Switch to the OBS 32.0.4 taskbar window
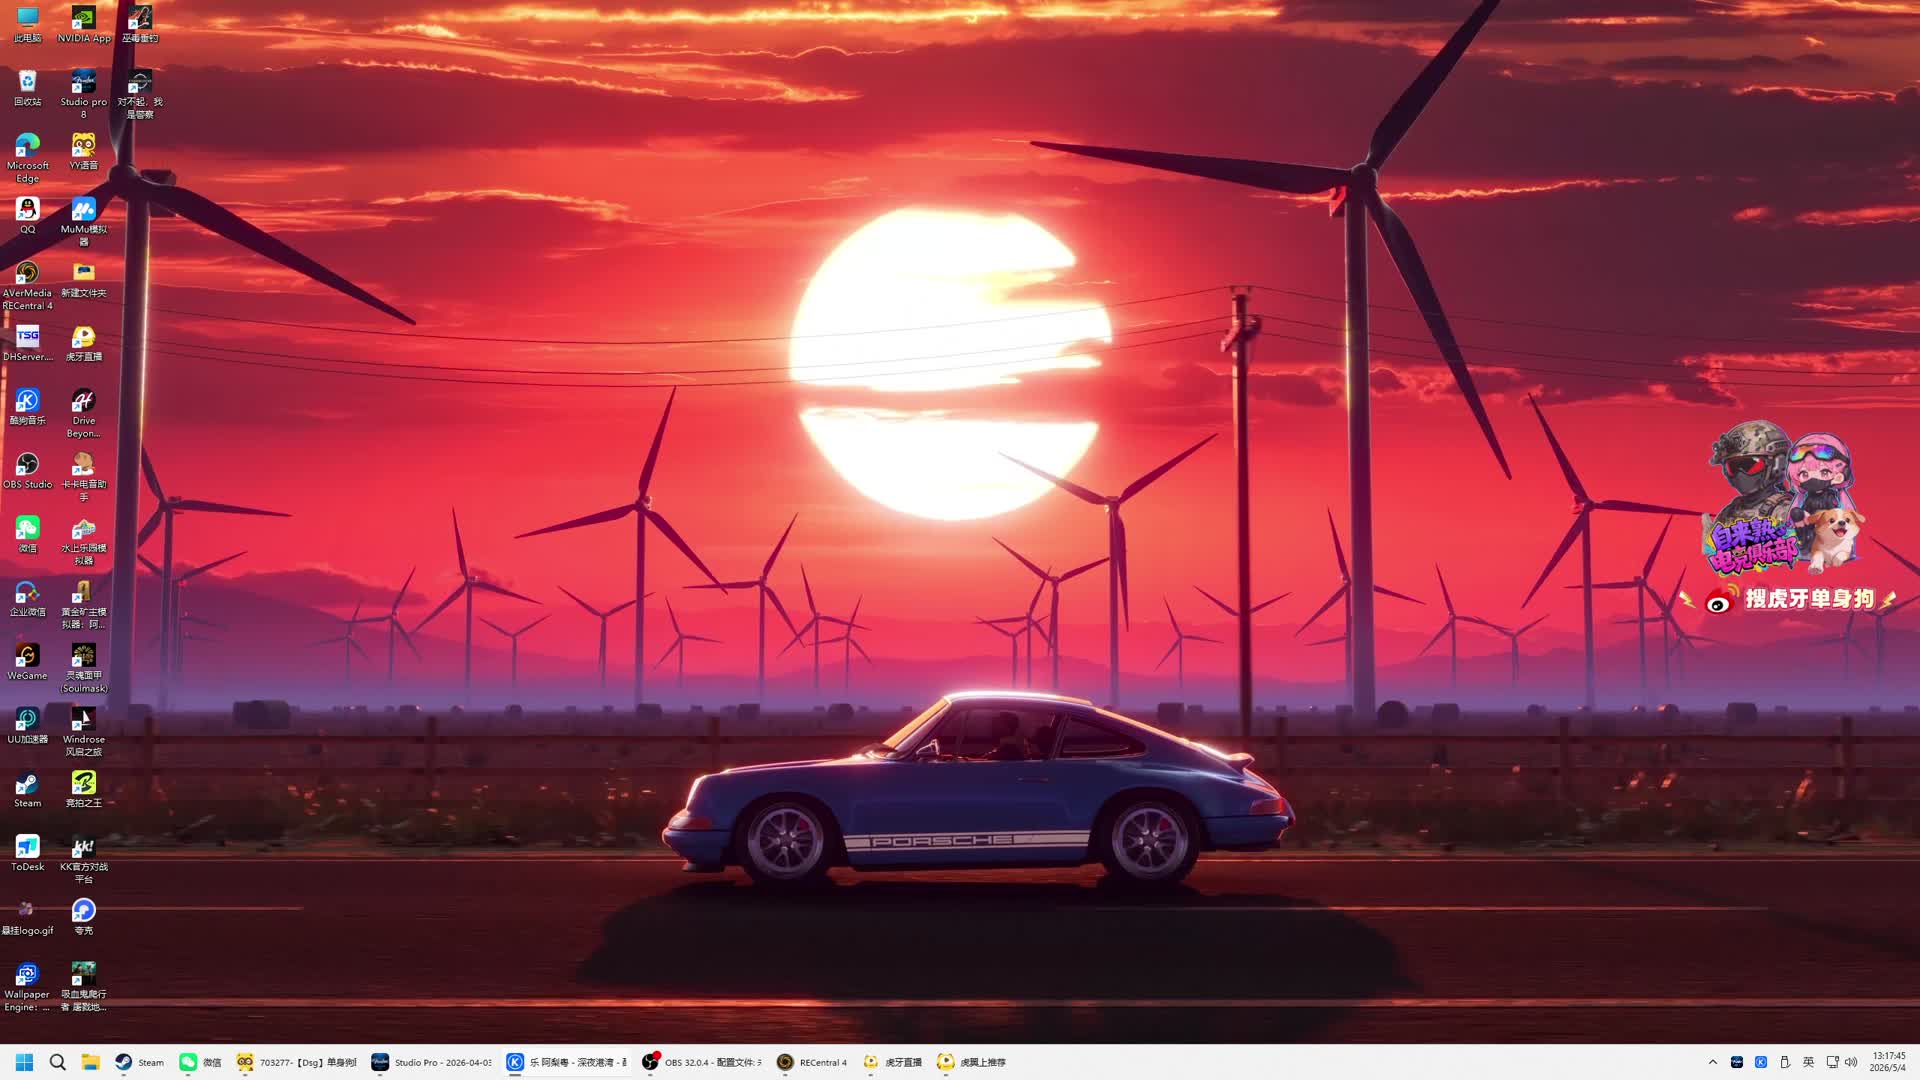The width and height of the screenshot is (1920, 1080). point(702,1062)
